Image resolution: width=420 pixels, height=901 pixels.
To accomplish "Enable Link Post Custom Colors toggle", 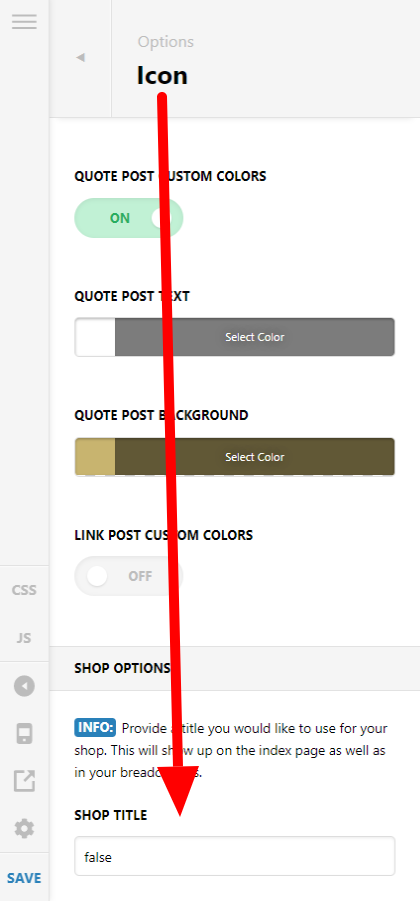I will (x=129, y=576).
